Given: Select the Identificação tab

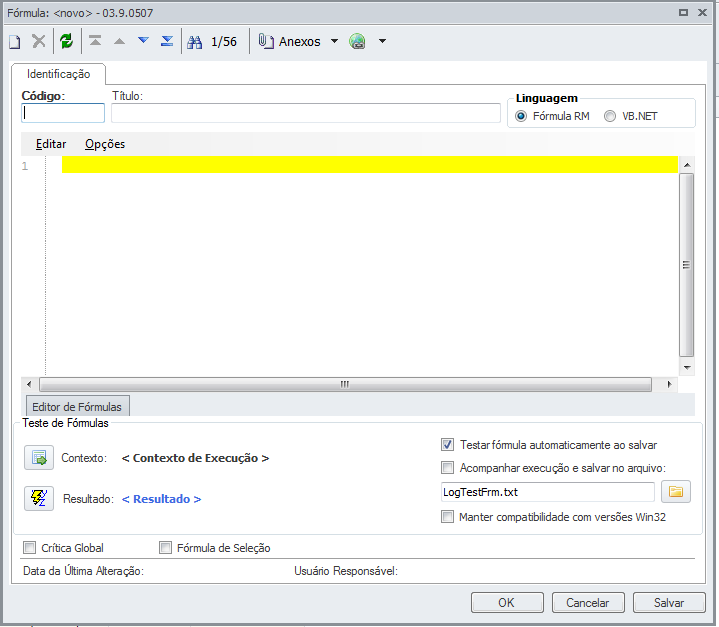Looking at the screenshot, I should (x=58, y=74).
